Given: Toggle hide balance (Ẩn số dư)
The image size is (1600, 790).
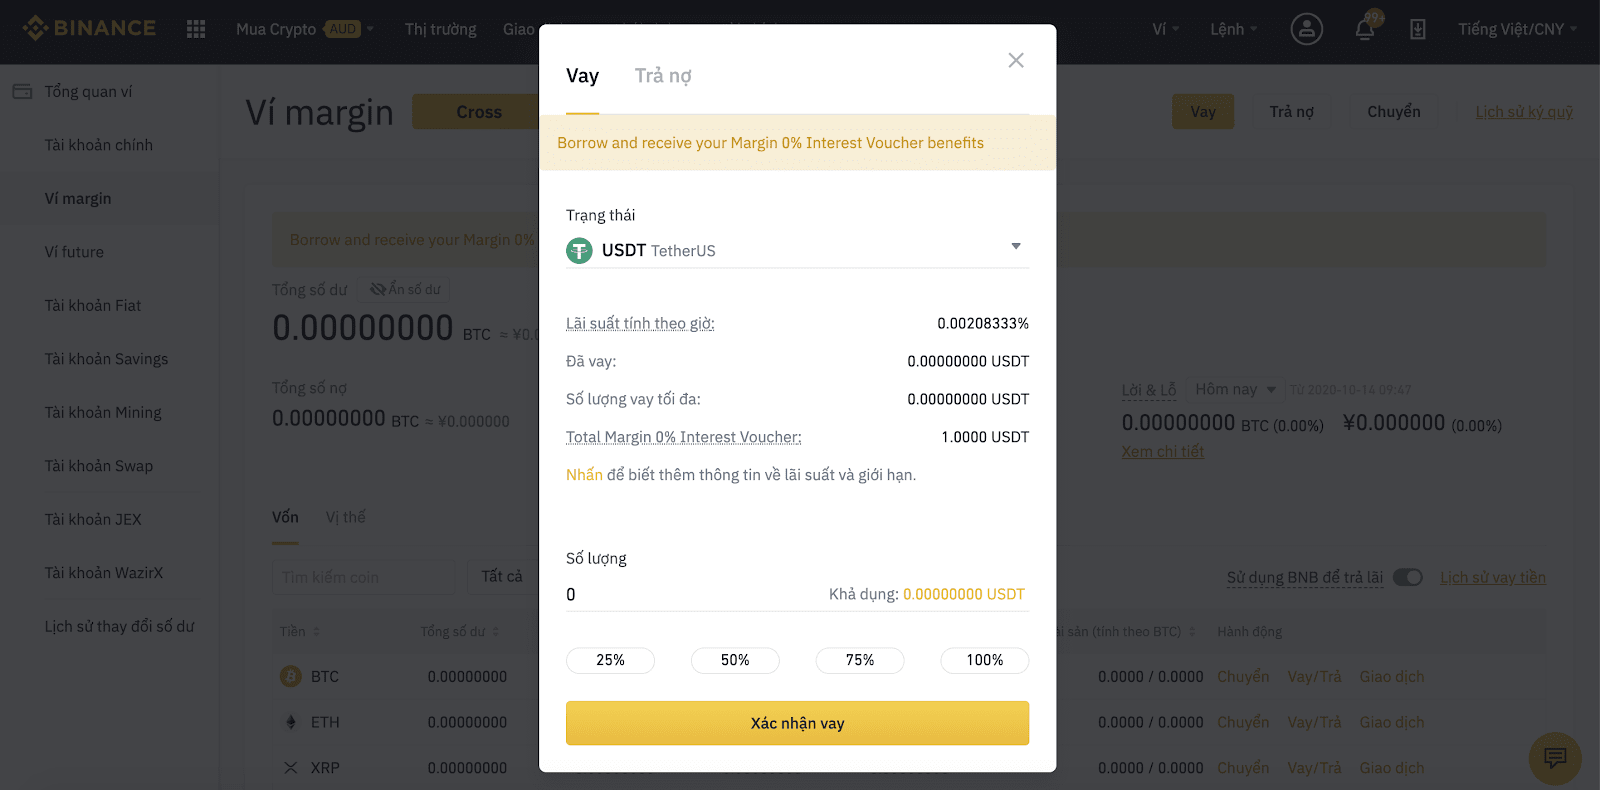Looking at the screenshot, I should tap(404, 289).
